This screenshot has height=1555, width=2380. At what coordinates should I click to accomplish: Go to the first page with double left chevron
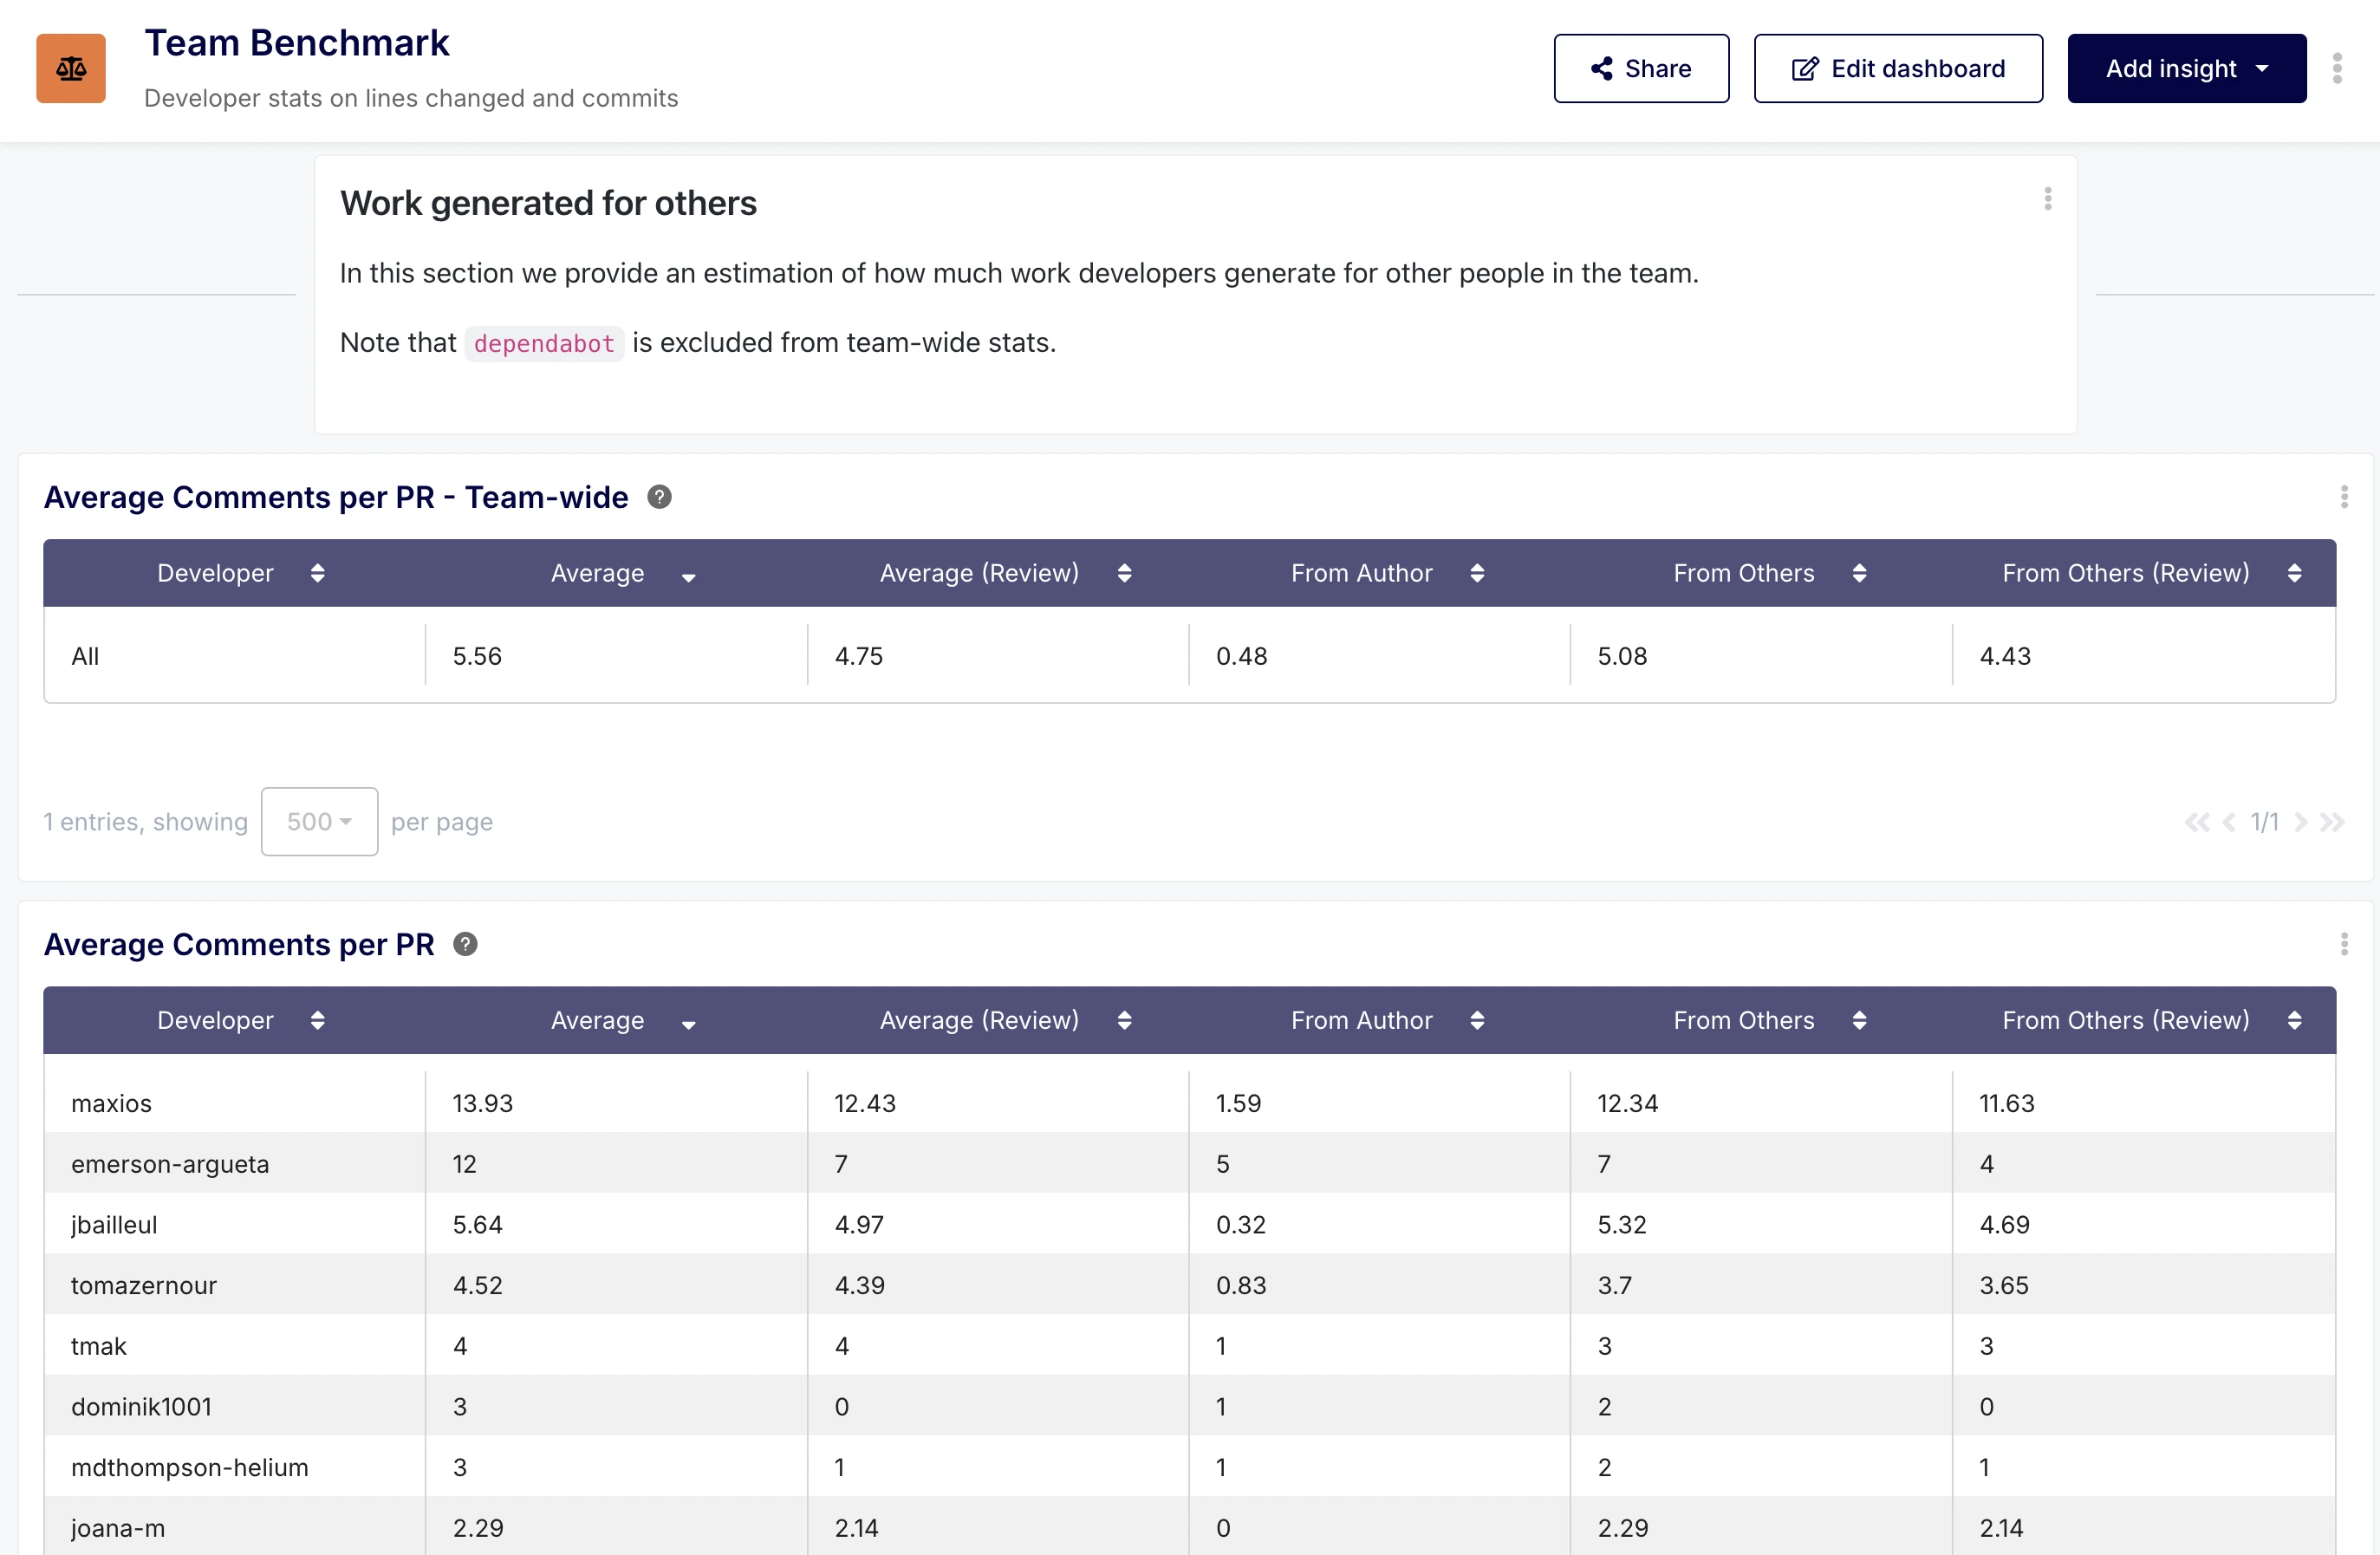point(2196,822)
